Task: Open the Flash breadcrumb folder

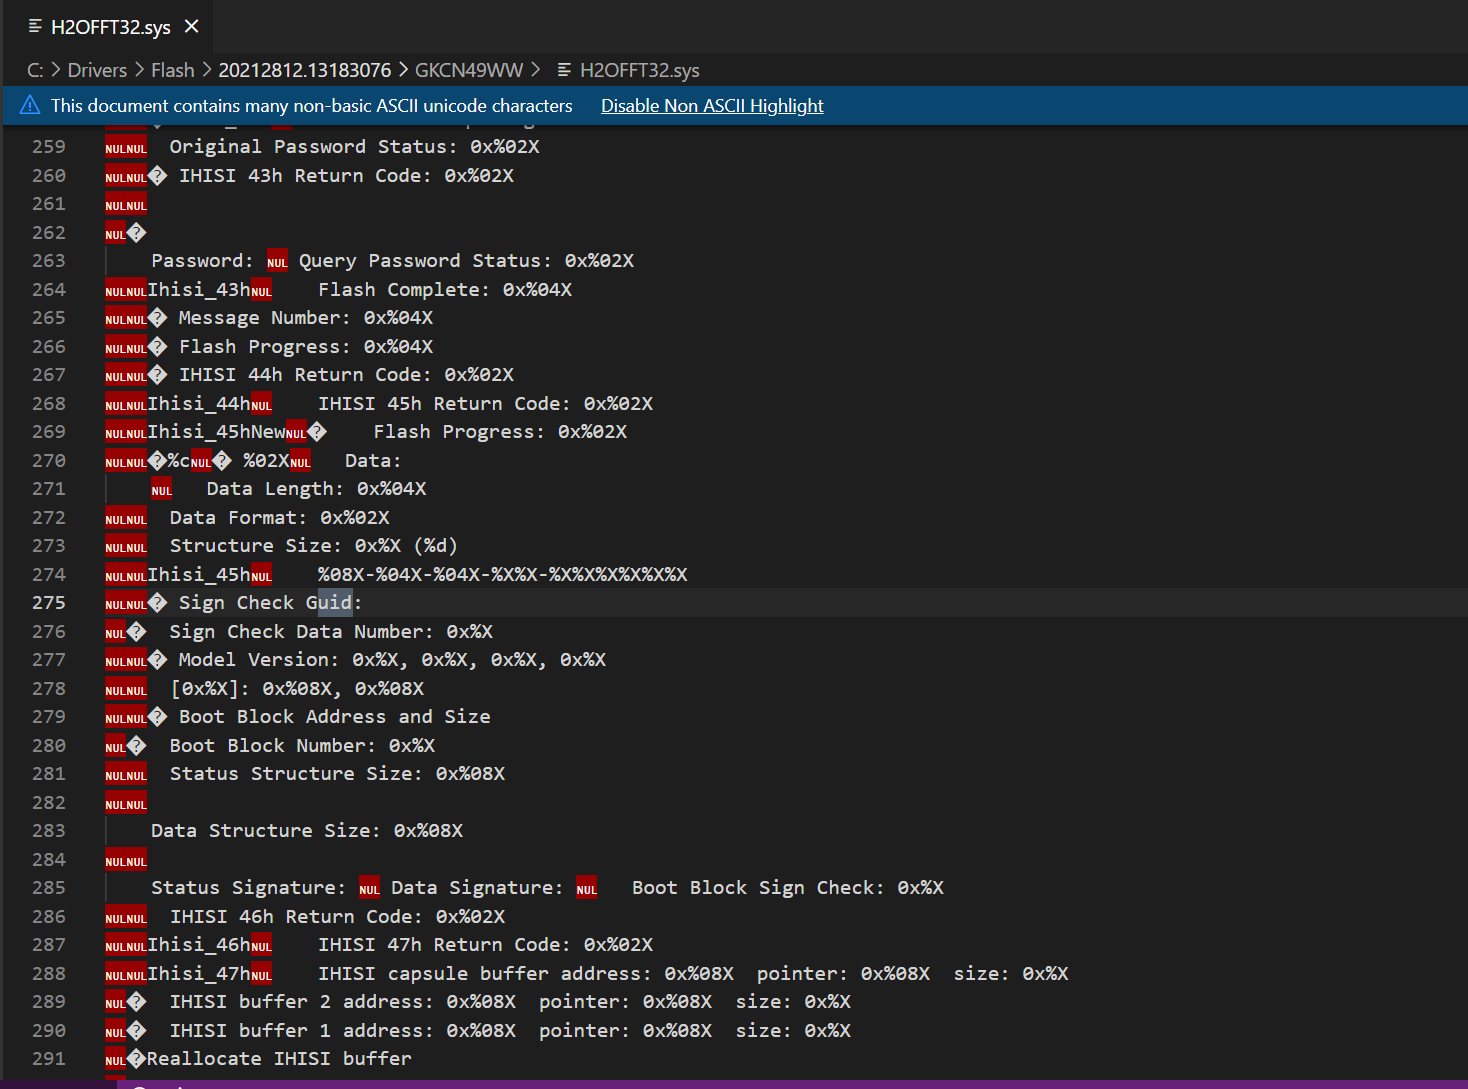Action: pos(173,70)
